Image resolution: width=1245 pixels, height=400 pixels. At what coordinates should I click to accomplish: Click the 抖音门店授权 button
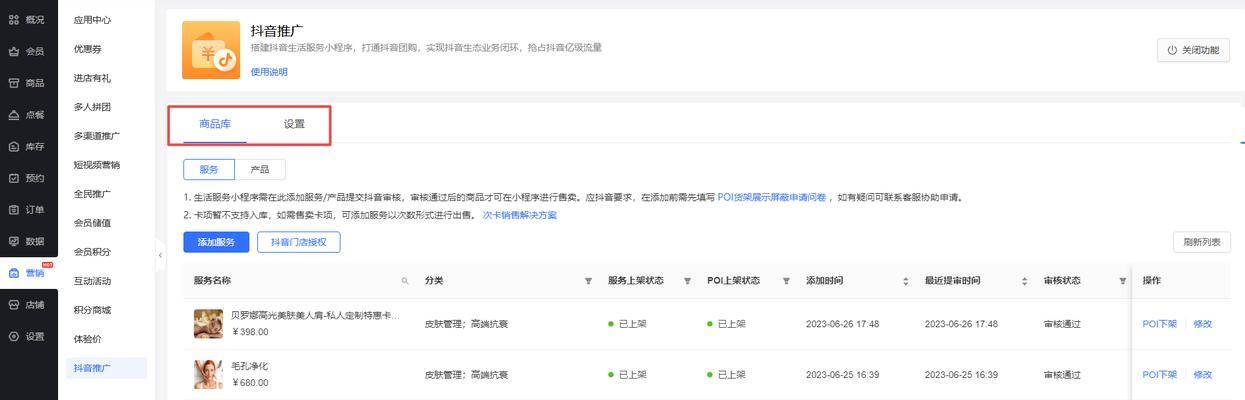point(299,242)
